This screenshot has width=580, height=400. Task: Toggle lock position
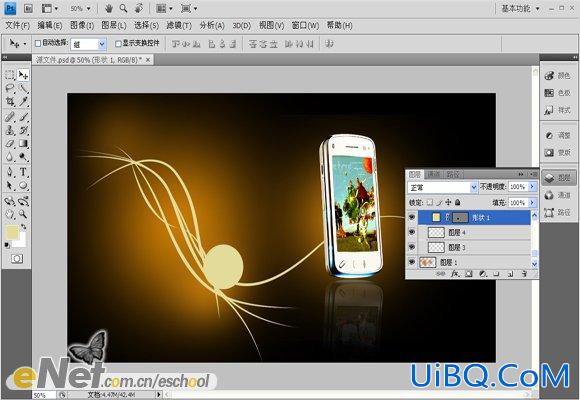click(x=448, y=202)
